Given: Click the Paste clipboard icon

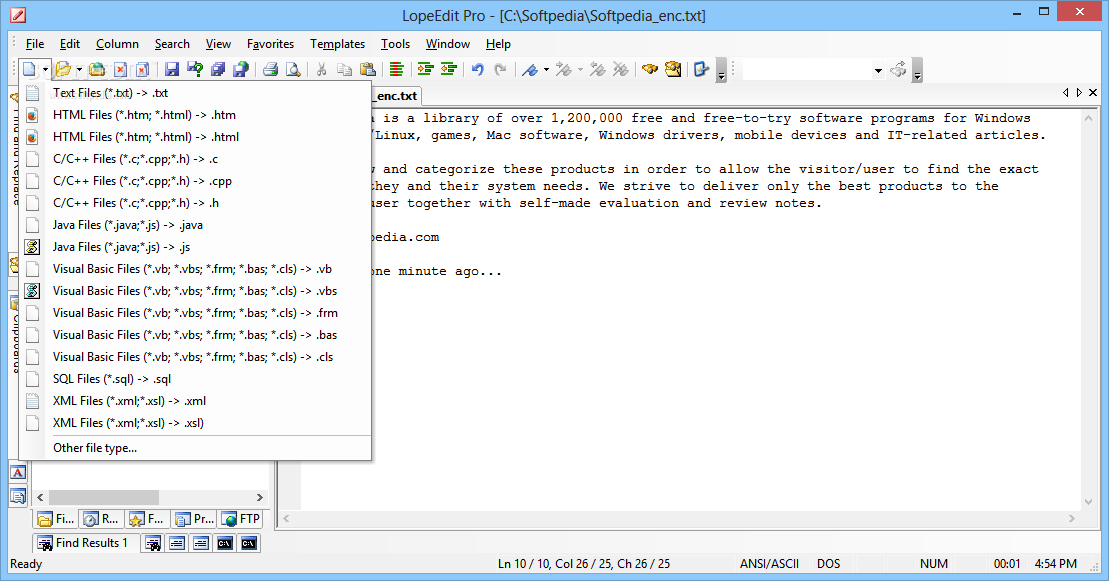Looking at the screenshot, I should [x=367, y=69].
